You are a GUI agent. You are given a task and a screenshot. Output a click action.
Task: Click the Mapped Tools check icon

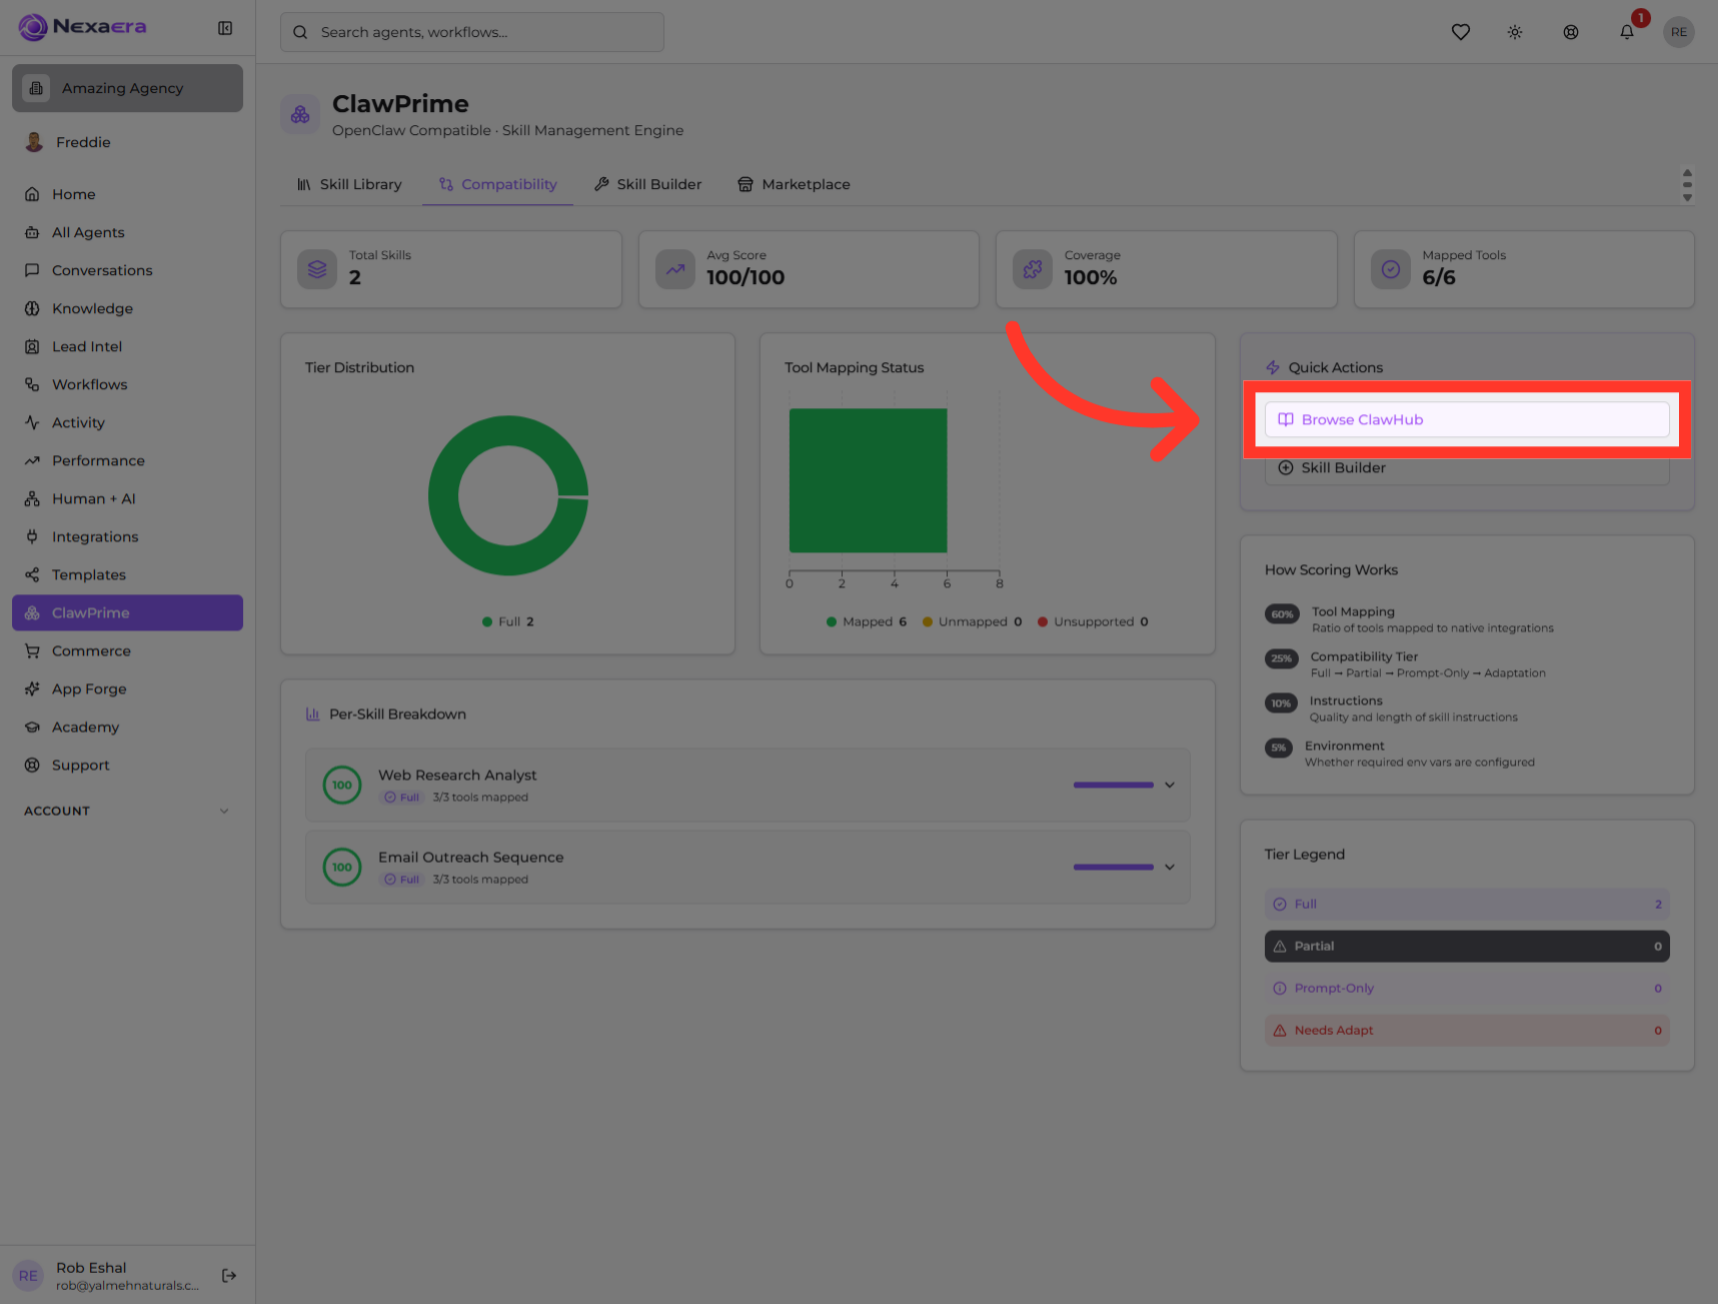[1390, 269]
